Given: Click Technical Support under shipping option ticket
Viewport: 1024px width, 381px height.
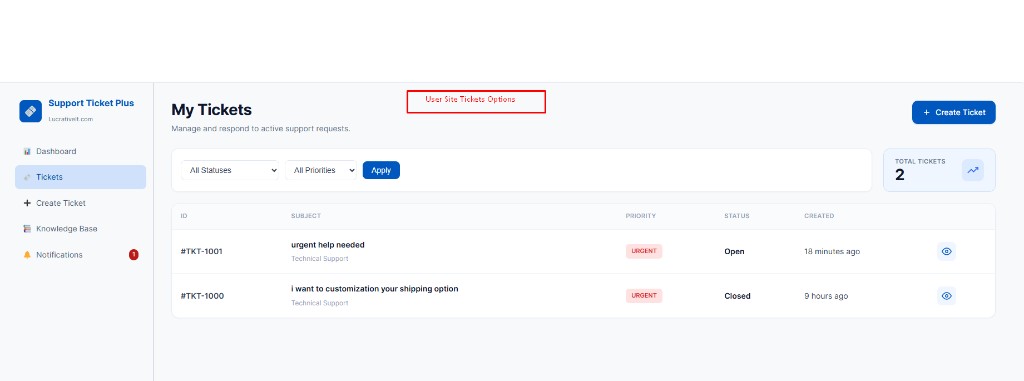Looking at the screenshot, I should click(320, 303).
